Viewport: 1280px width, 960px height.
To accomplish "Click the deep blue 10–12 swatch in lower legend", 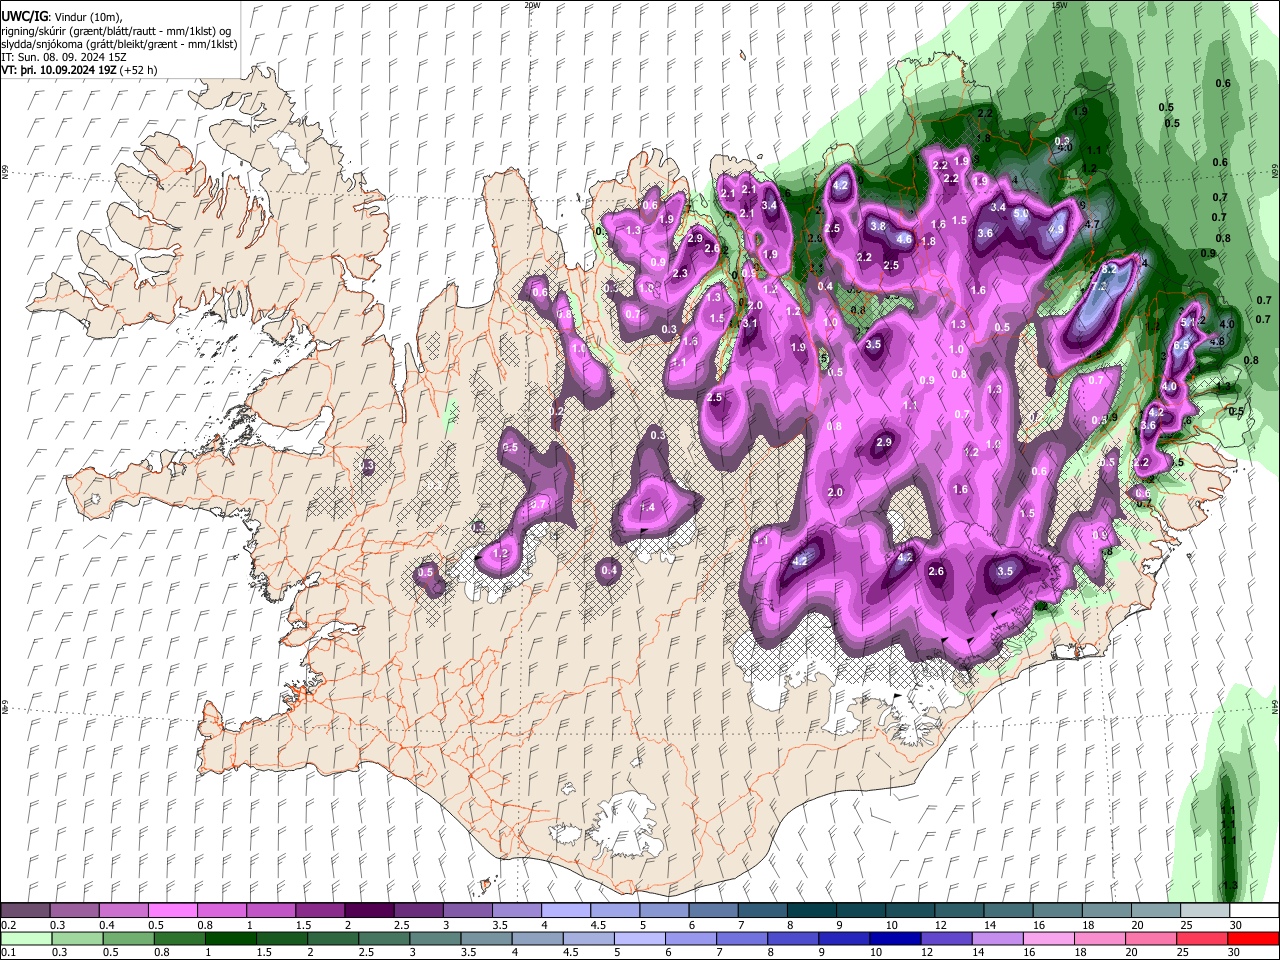I will click(896, 938).
